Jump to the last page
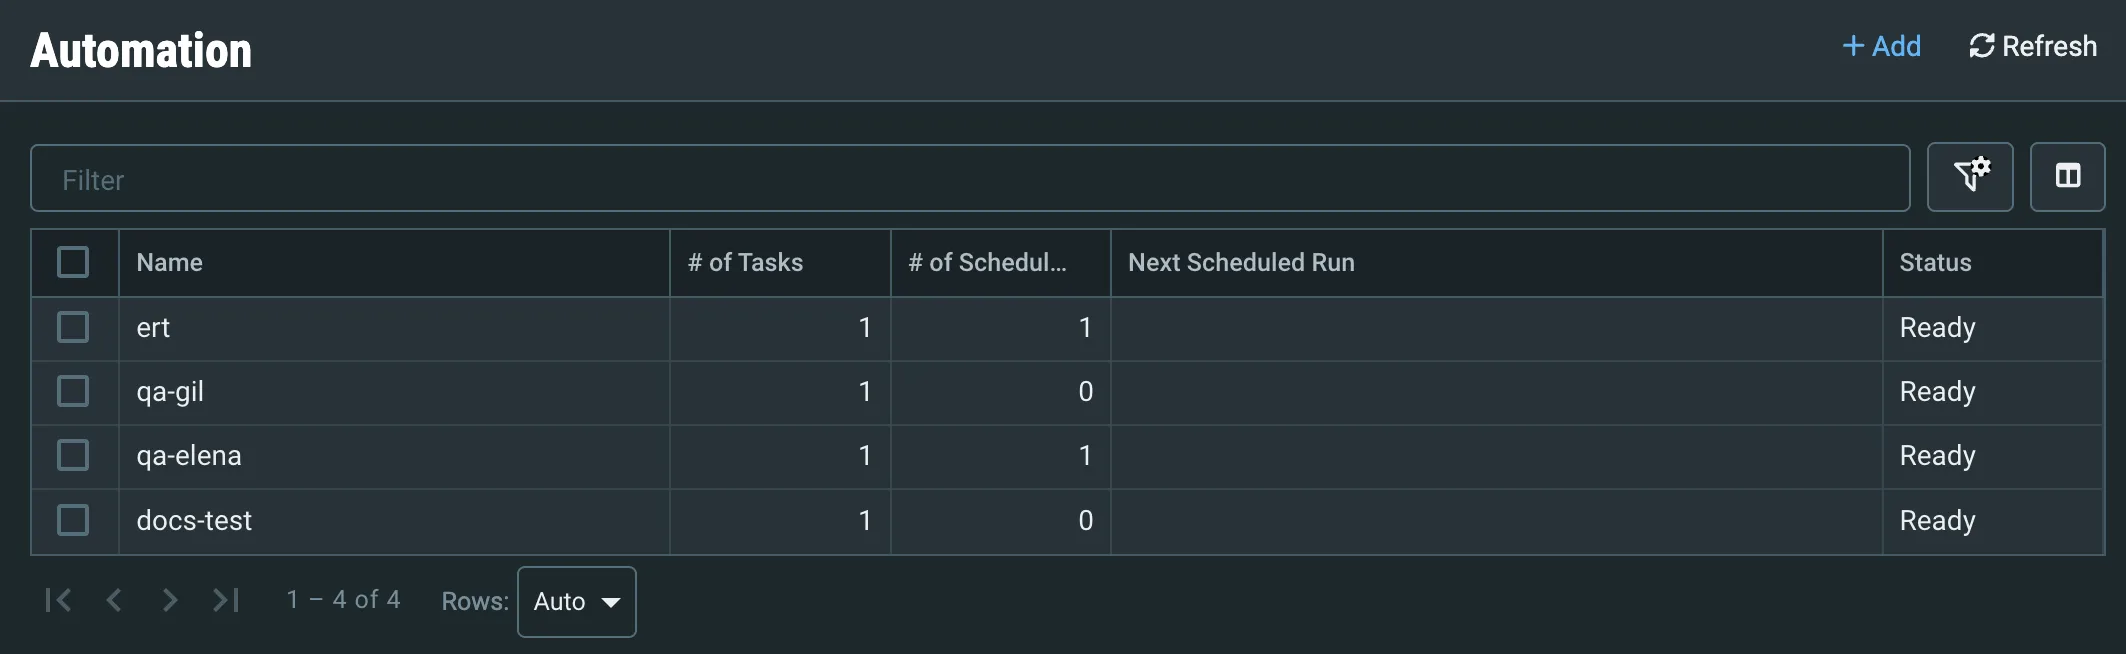Screen dimensions: 2126x654 click(226, 600)
